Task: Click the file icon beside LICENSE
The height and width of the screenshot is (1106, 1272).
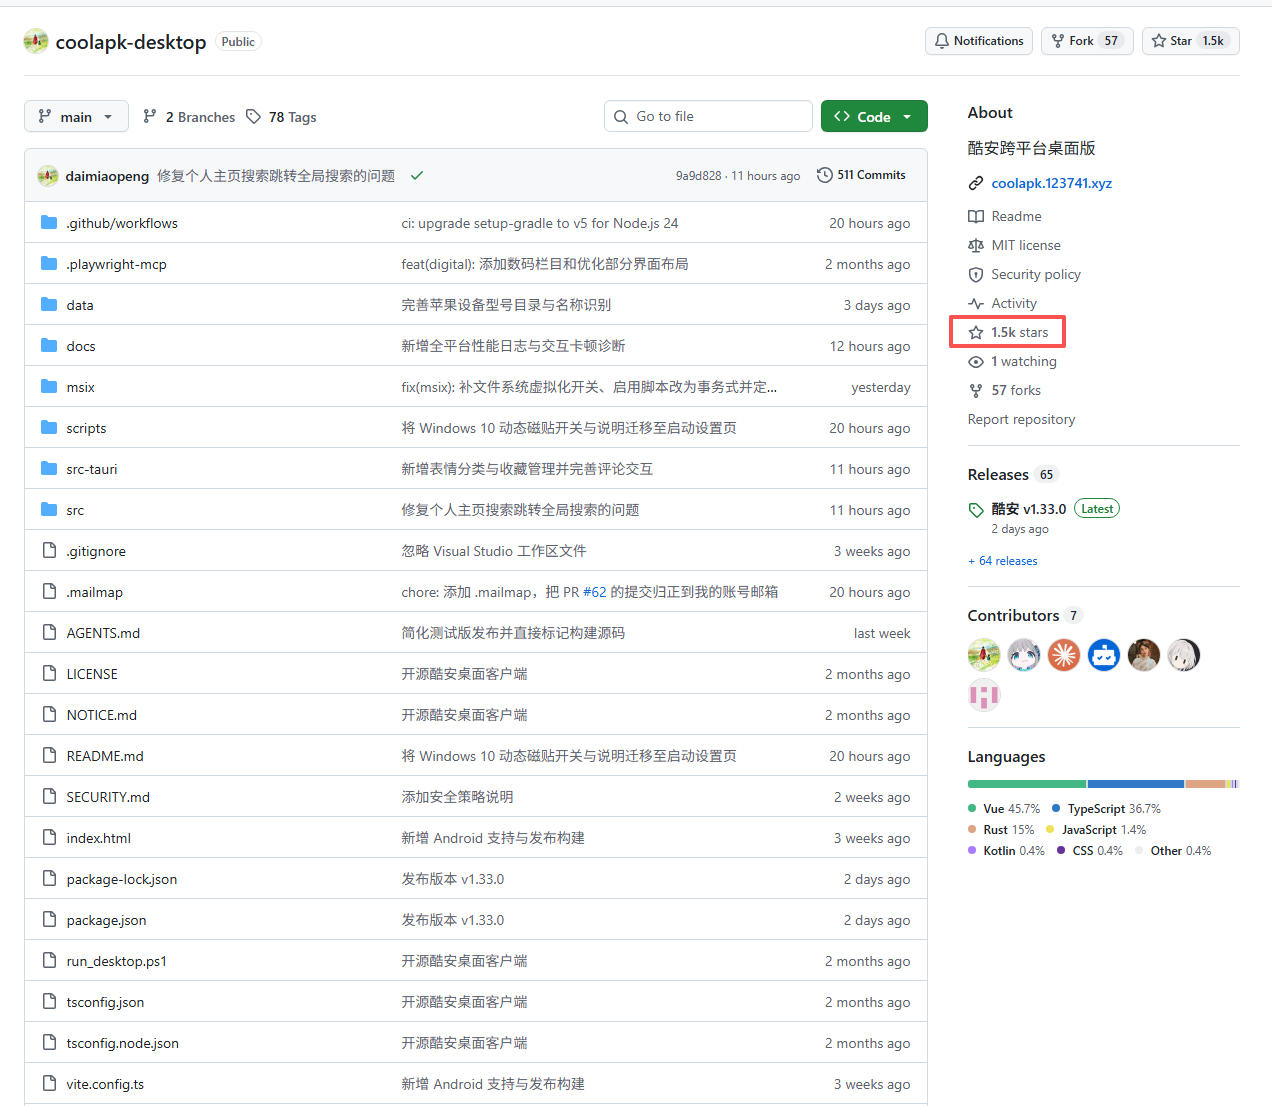Action: [49, 673]
